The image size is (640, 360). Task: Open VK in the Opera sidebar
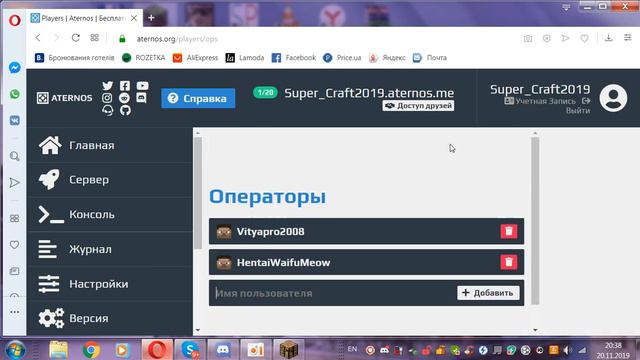coord(15,121)
